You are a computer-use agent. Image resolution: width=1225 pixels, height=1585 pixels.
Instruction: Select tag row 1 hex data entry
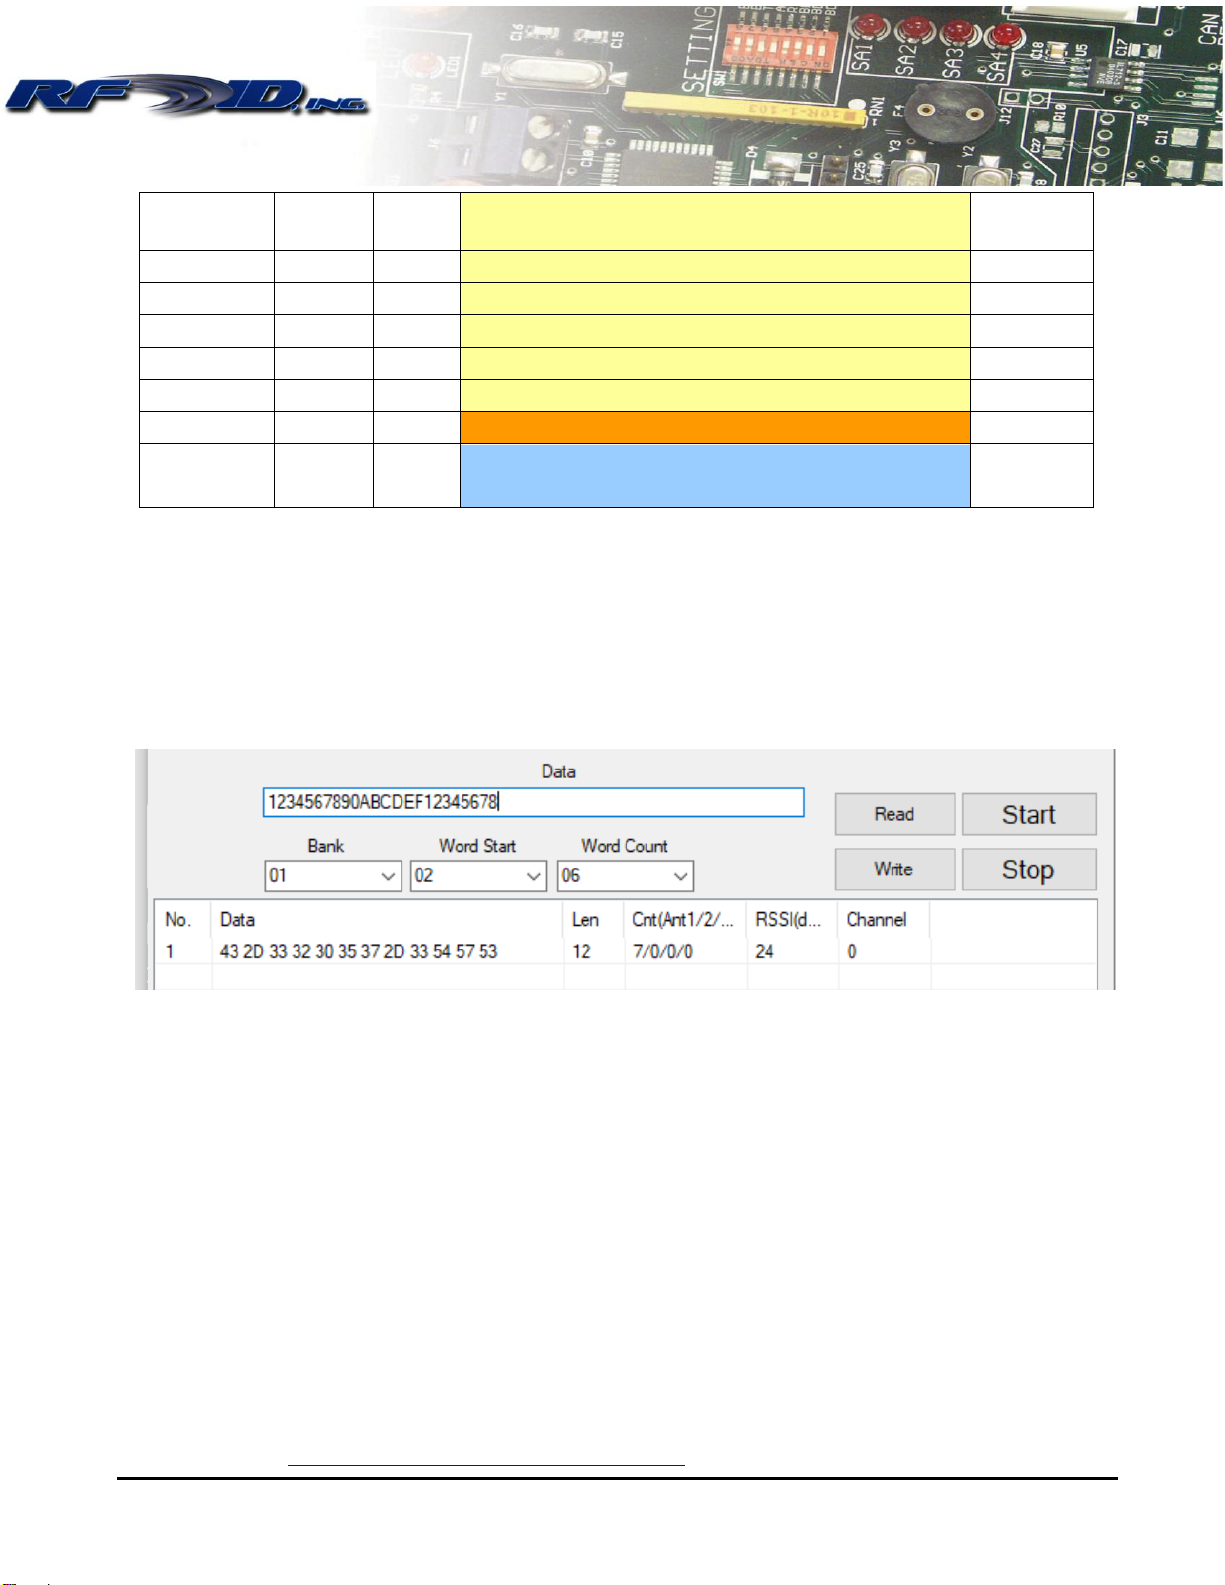pyautogui.click(x=359, y=952)
